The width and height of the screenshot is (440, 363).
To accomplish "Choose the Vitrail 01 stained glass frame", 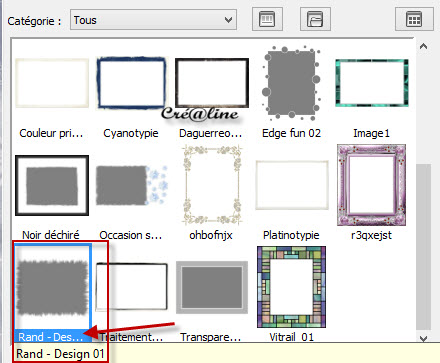I will 292,287.
